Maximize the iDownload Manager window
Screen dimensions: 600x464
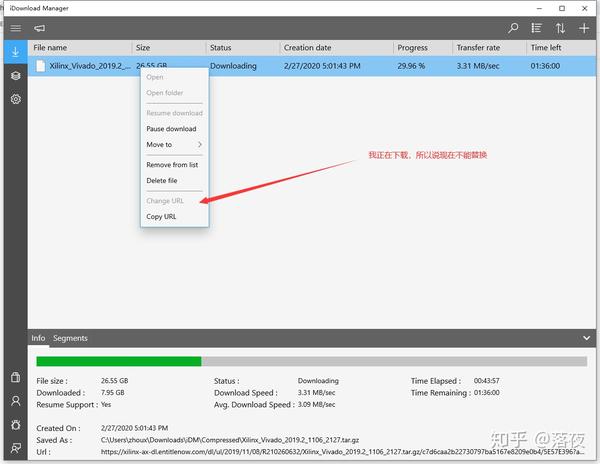pos(561,8)
